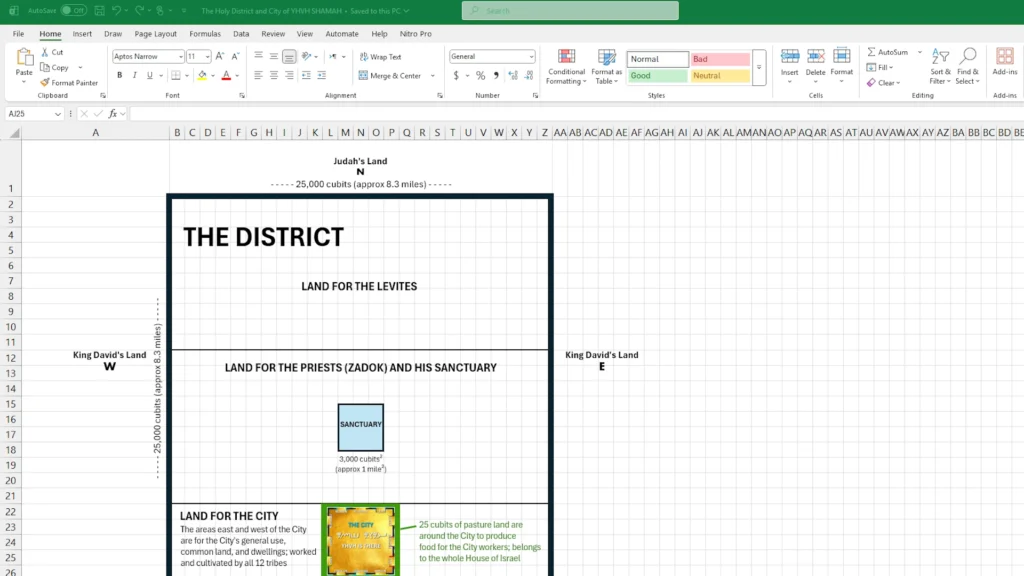
Task: Open Conditional Formatting
Action: tap(566, 64)
